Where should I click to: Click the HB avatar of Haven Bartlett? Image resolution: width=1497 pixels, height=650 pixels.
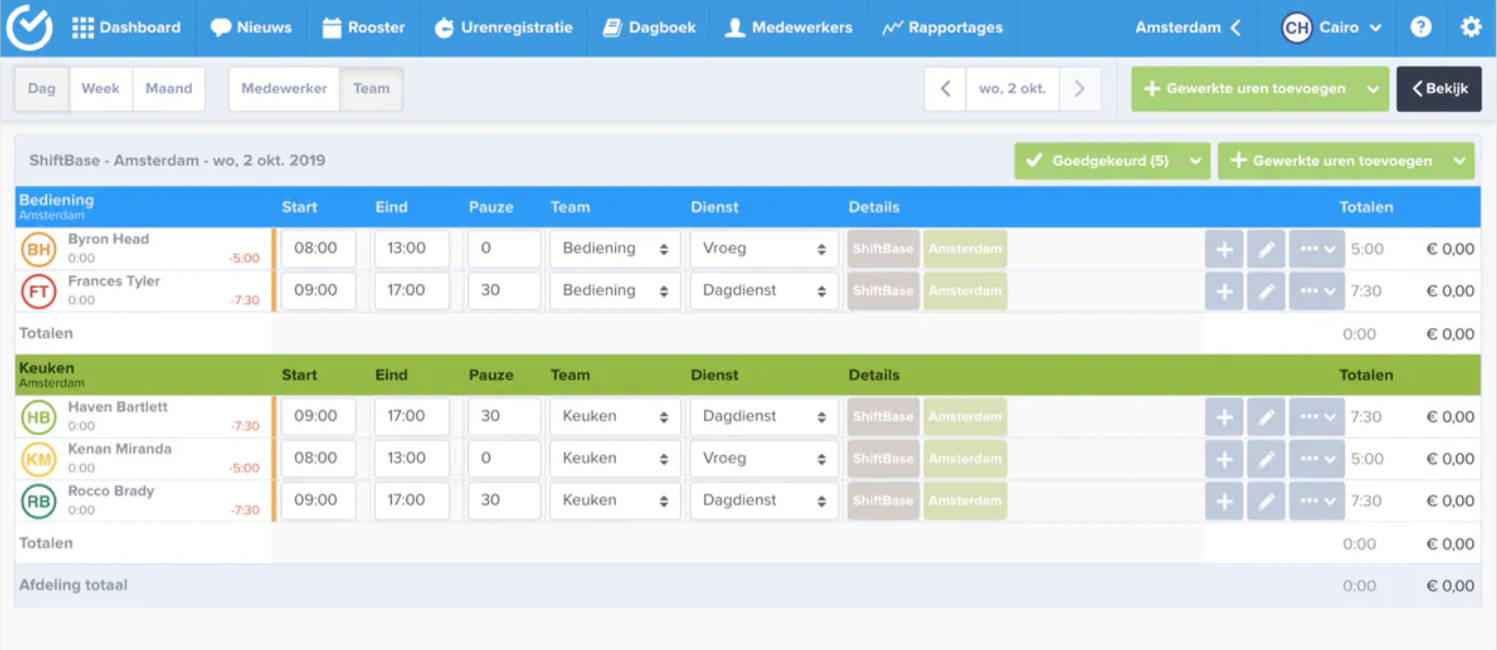[38, 417]
